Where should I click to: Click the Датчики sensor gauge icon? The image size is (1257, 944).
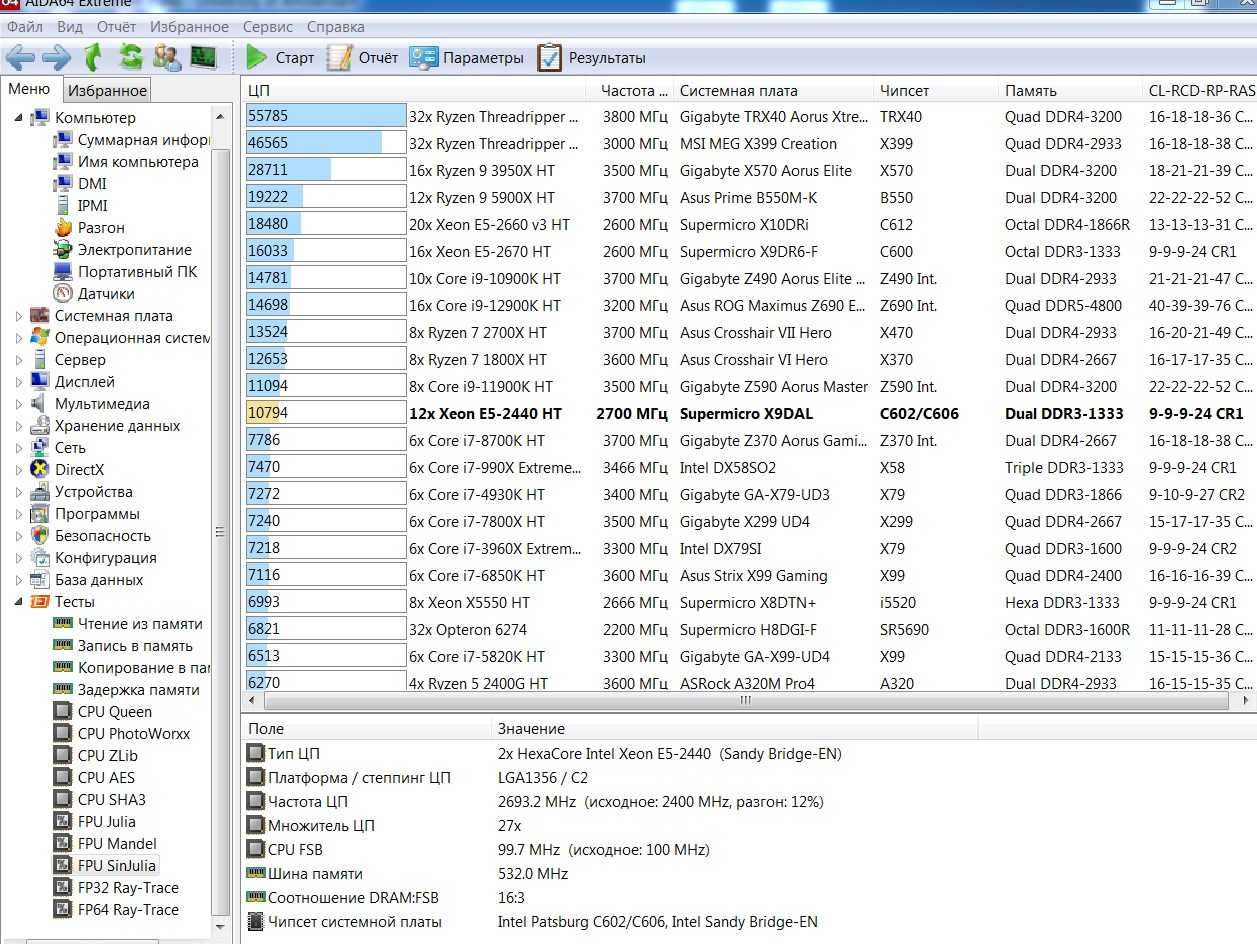pyautogui.click(x=63, y=294)
